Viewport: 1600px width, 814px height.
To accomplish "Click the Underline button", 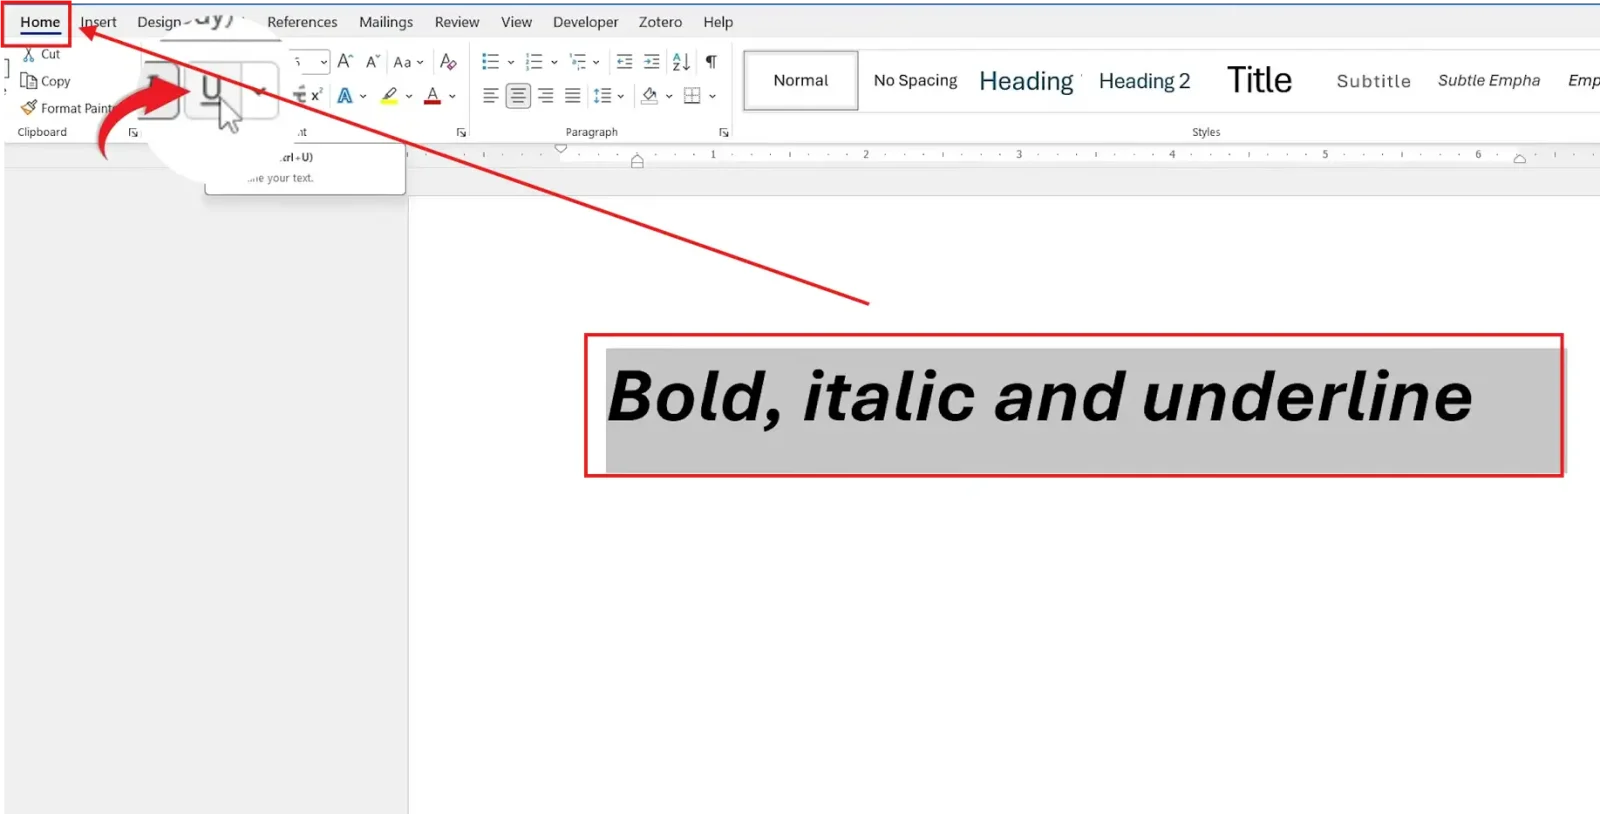I will click(x=211, y=90).
